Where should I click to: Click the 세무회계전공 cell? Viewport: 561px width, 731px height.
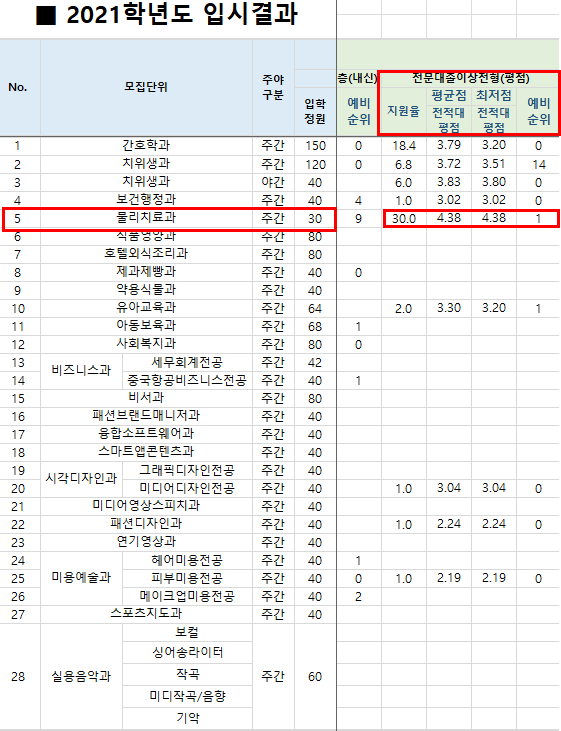[187, 362]
